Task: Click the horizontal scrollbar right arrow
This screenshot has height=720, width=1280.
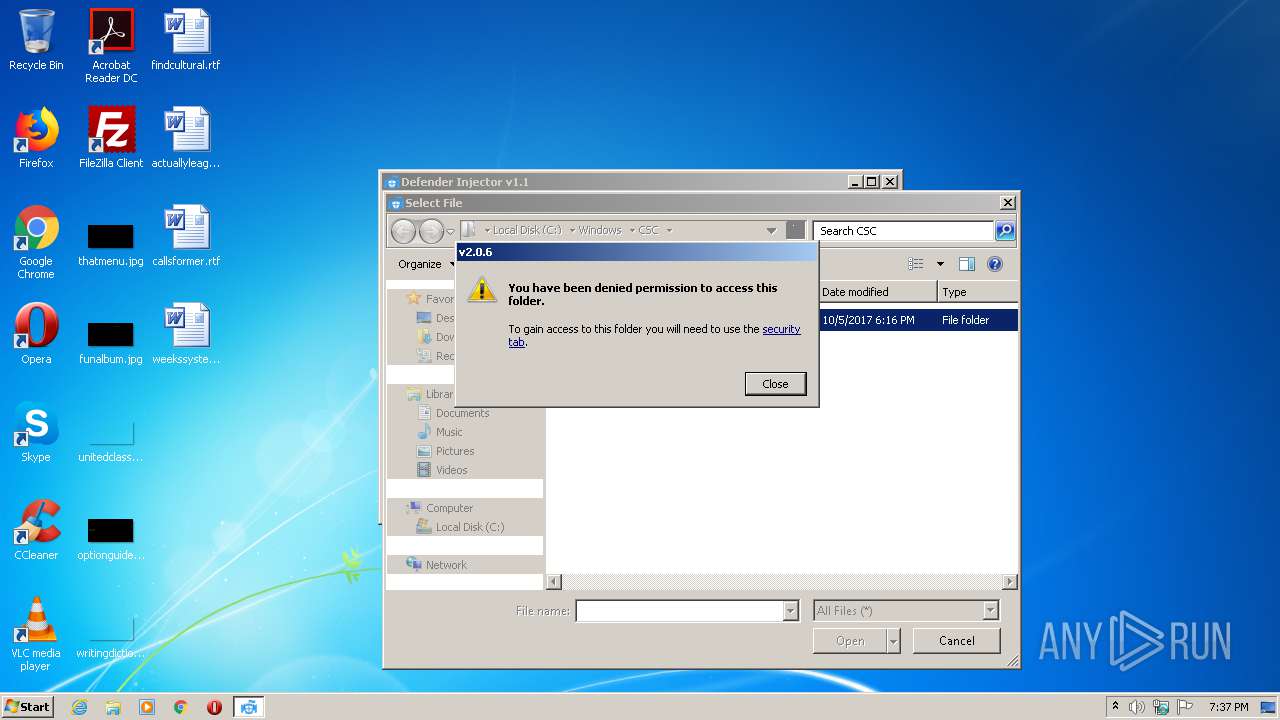Action: click(x=1010, y=582)
